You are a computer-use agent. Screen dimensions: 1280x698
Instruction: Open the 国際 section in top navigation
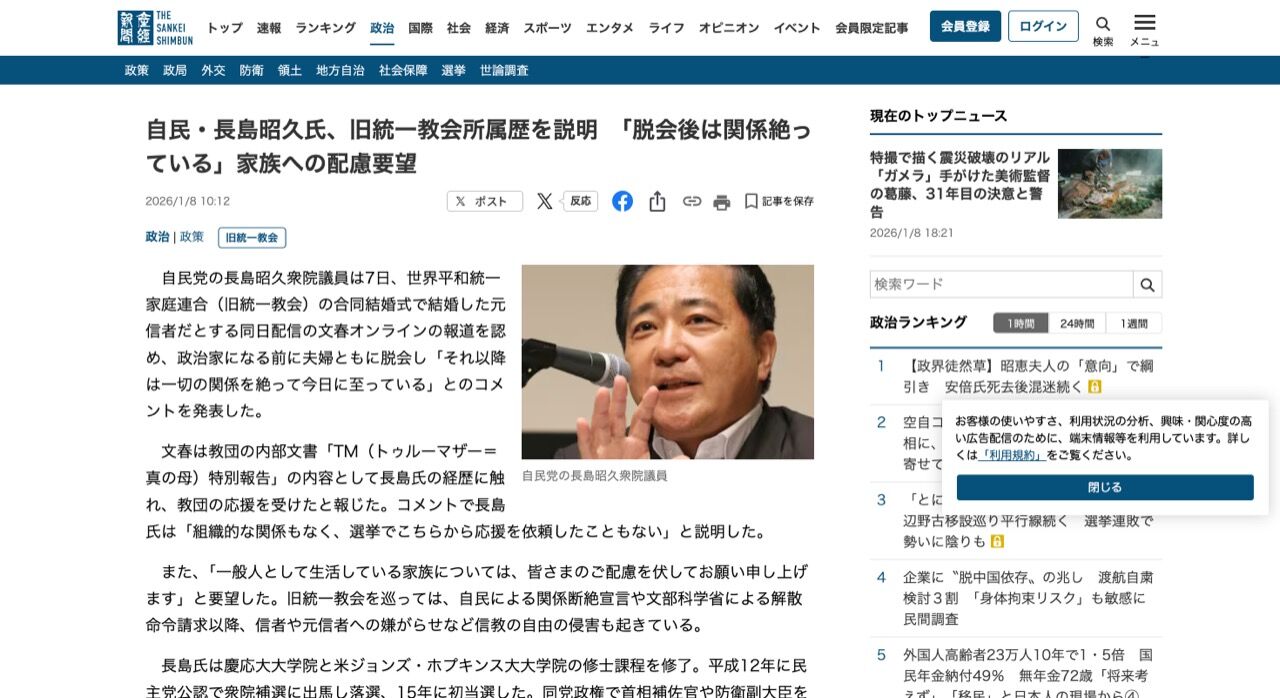[x=421, y=28]
